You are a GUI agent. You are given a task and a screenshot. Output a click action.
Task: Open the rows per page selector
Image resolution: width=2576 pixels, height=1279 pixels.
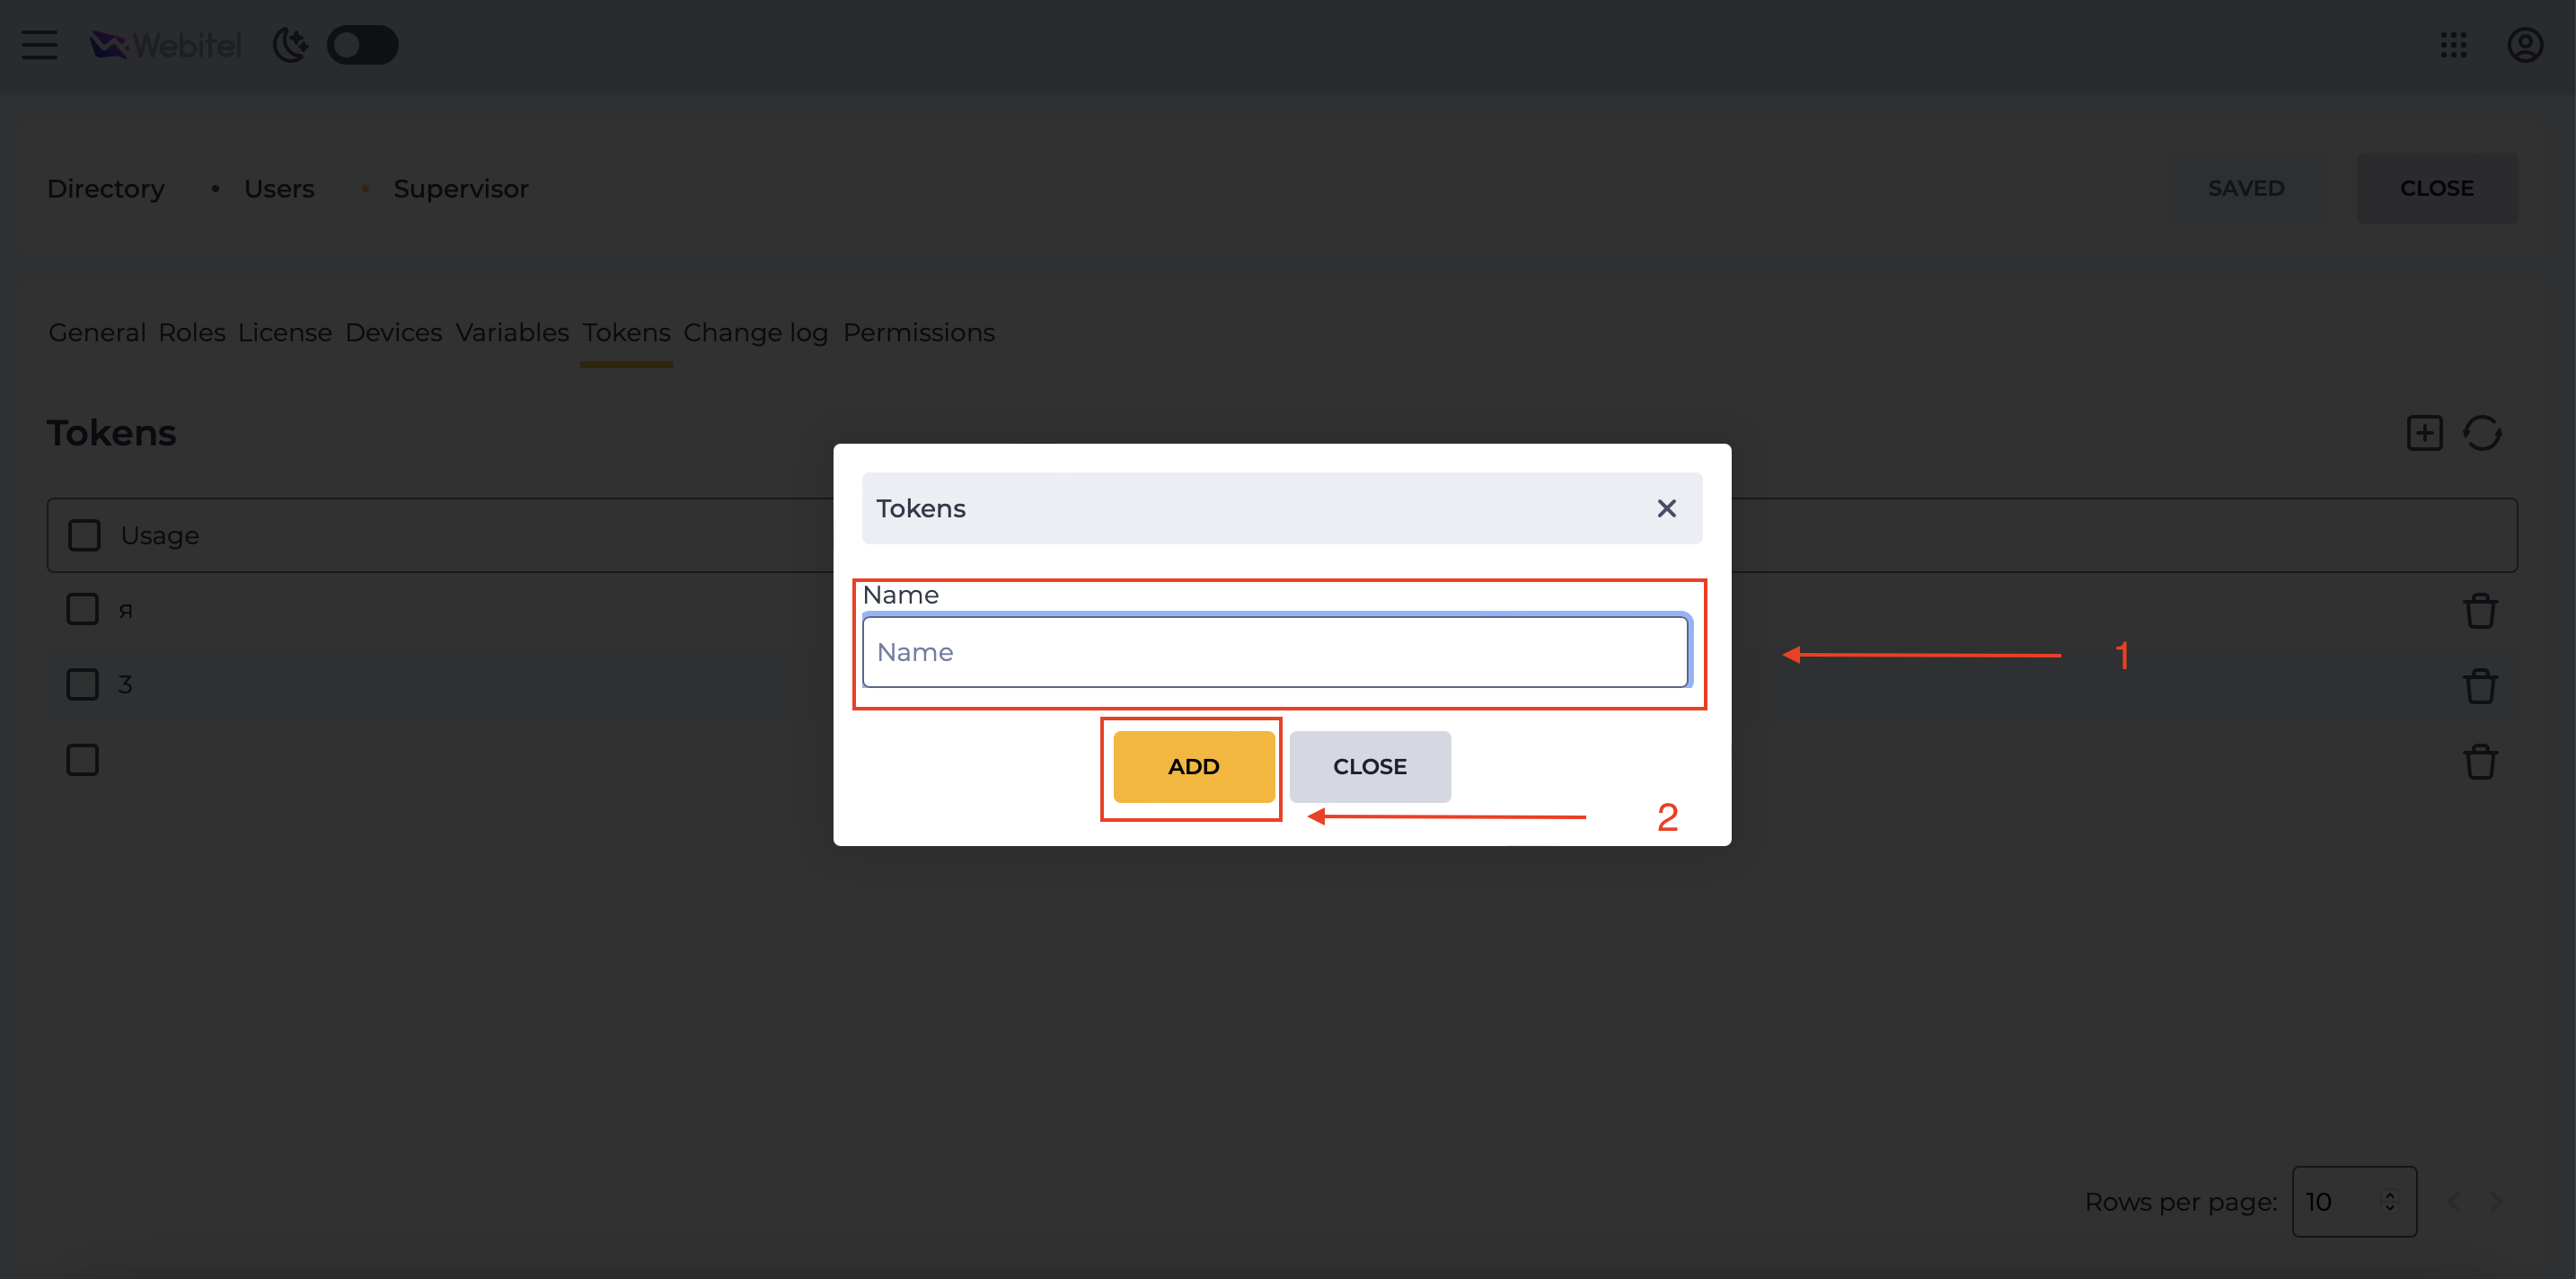(2354, 1201)
